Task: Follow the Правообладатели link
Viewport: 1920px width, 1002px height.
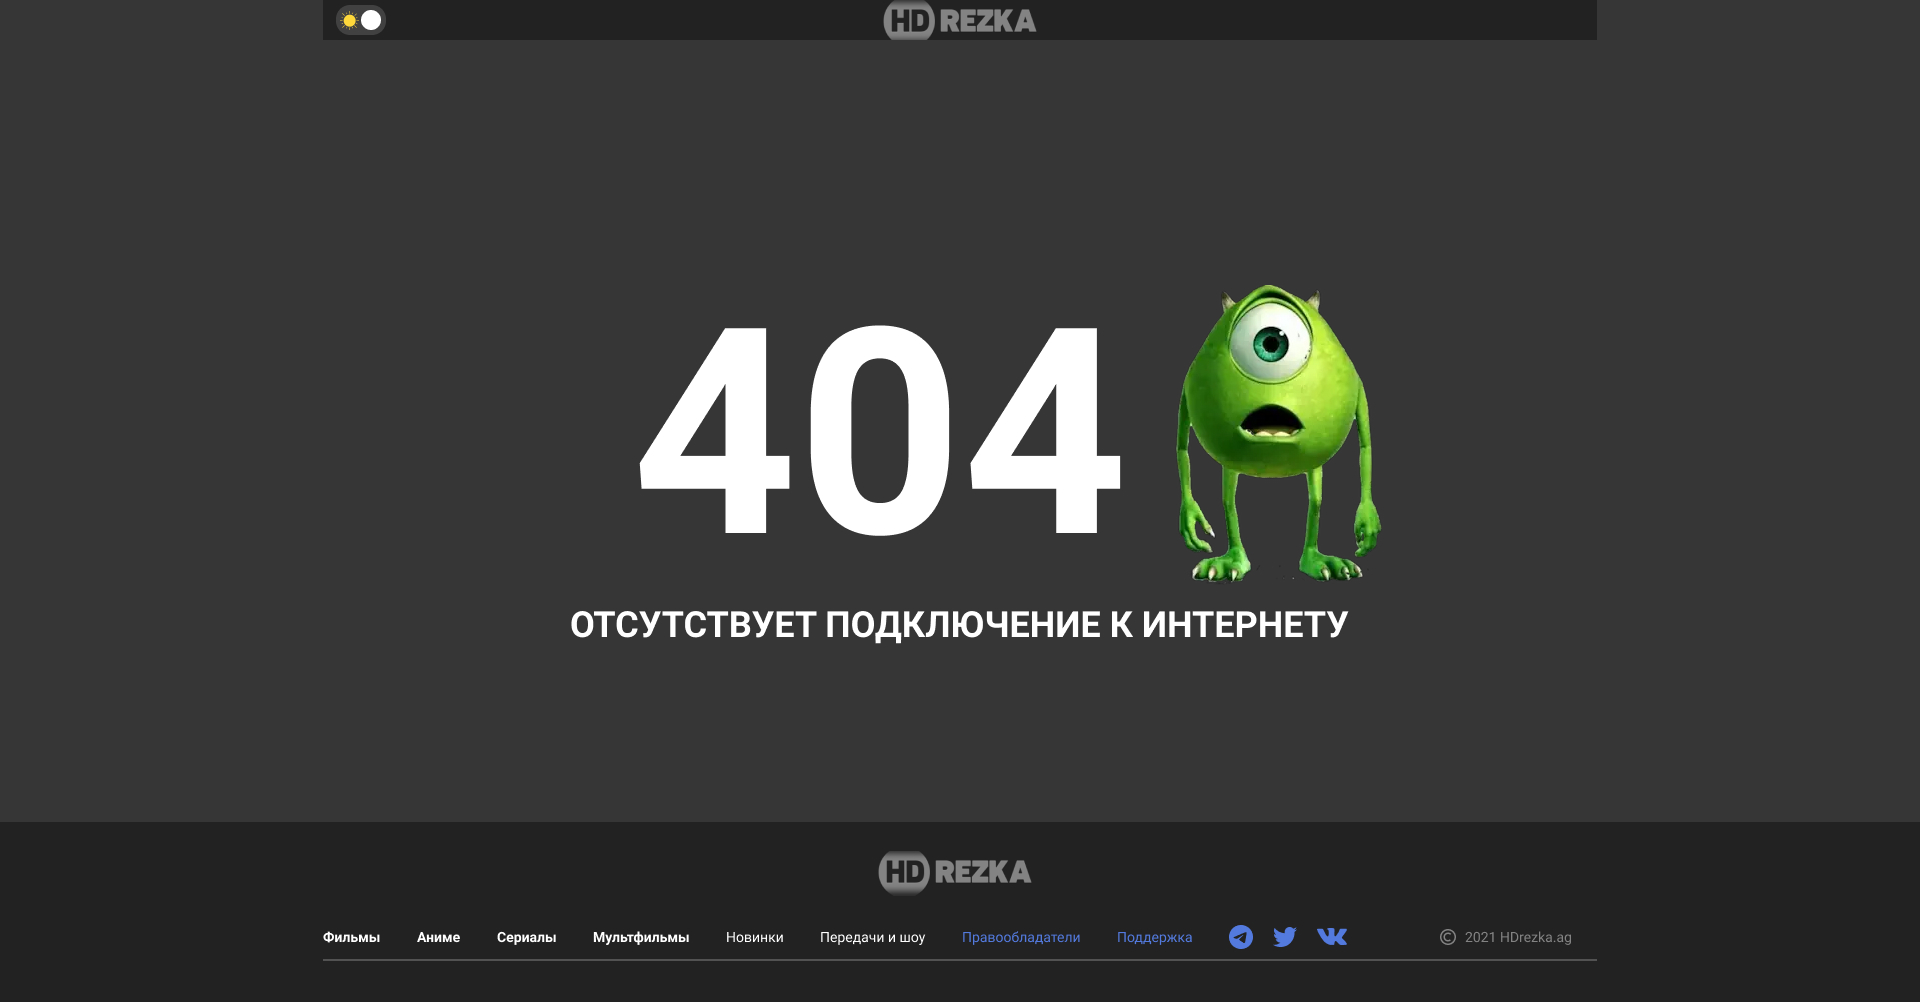Action: tap(1021, 937)
